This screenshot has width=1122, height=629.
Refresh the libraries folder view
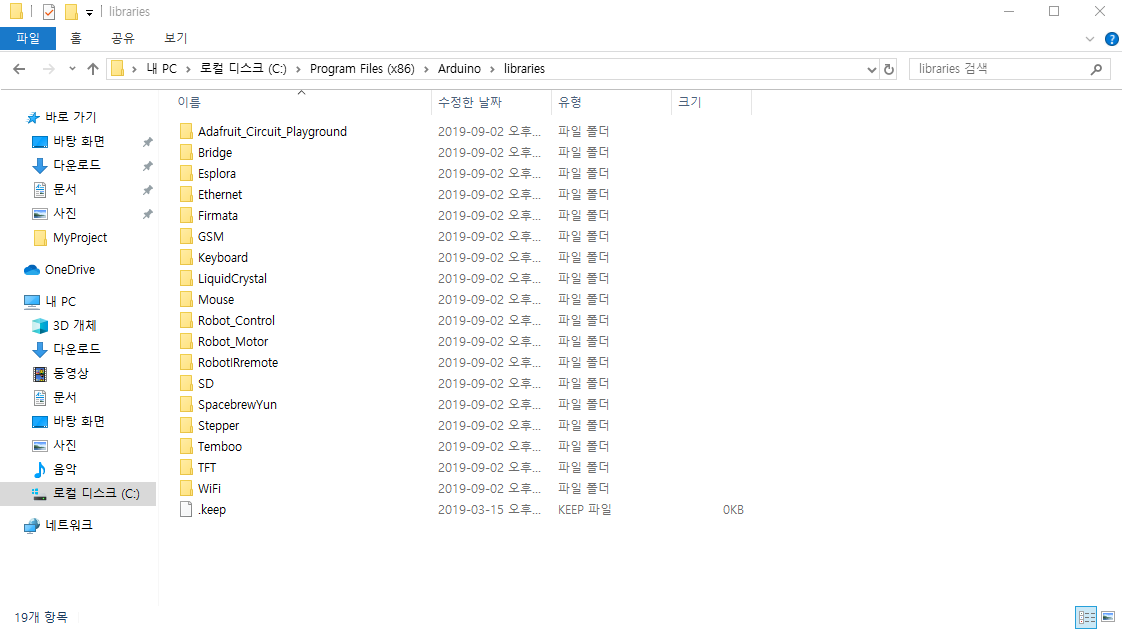coord(889,69)
